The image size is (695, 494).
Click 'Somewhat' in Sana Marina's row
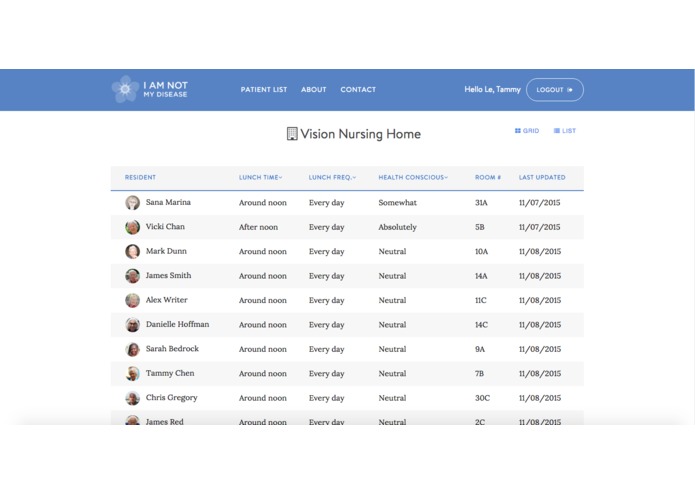click(x=398, y=202)
